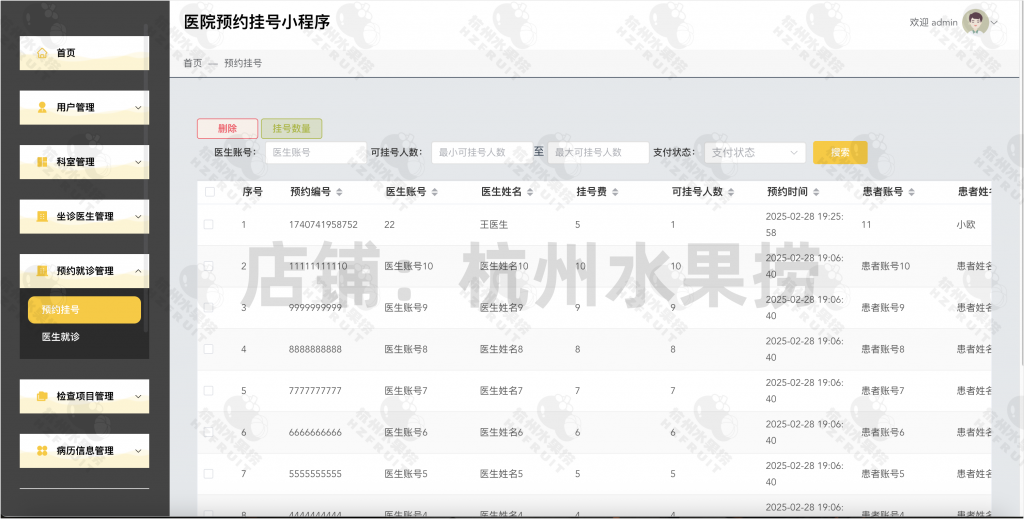Open the admin account dropdown arrow
Image resolution: width=1024 pixels, height=519 pixels.
coord(995,23)
